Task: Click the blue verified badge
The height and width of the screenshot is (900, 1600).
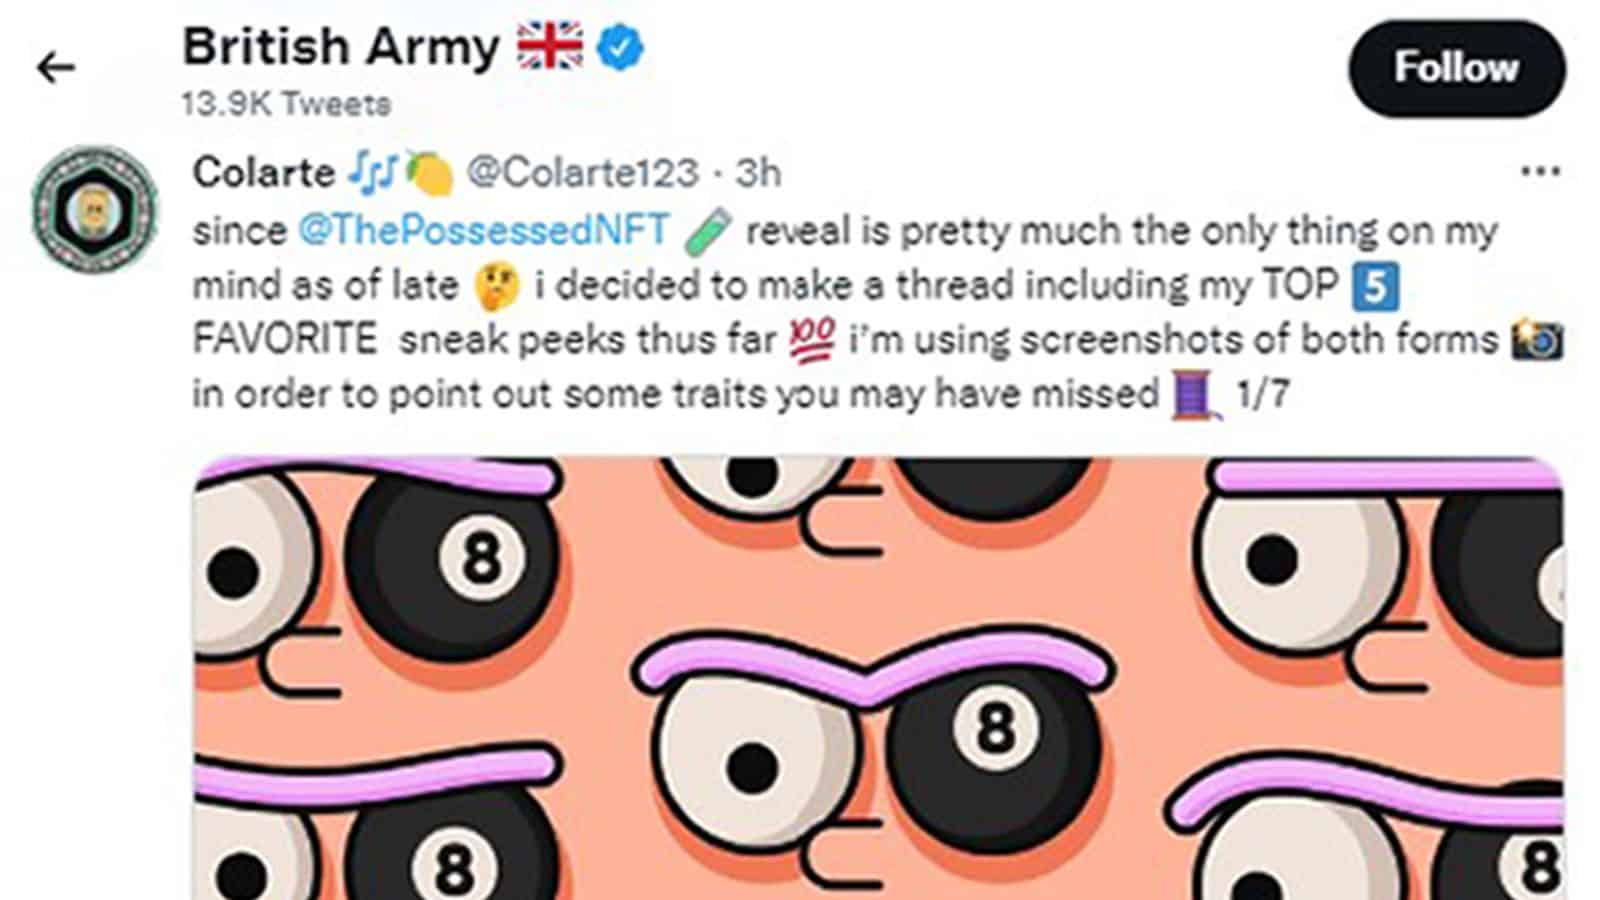Action: tap(620, 48)
